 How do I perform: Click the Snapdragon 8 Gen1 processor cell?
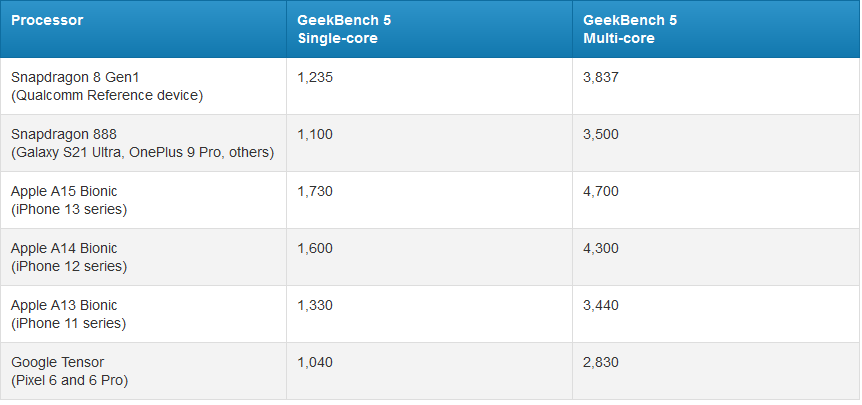coord(107,86)
